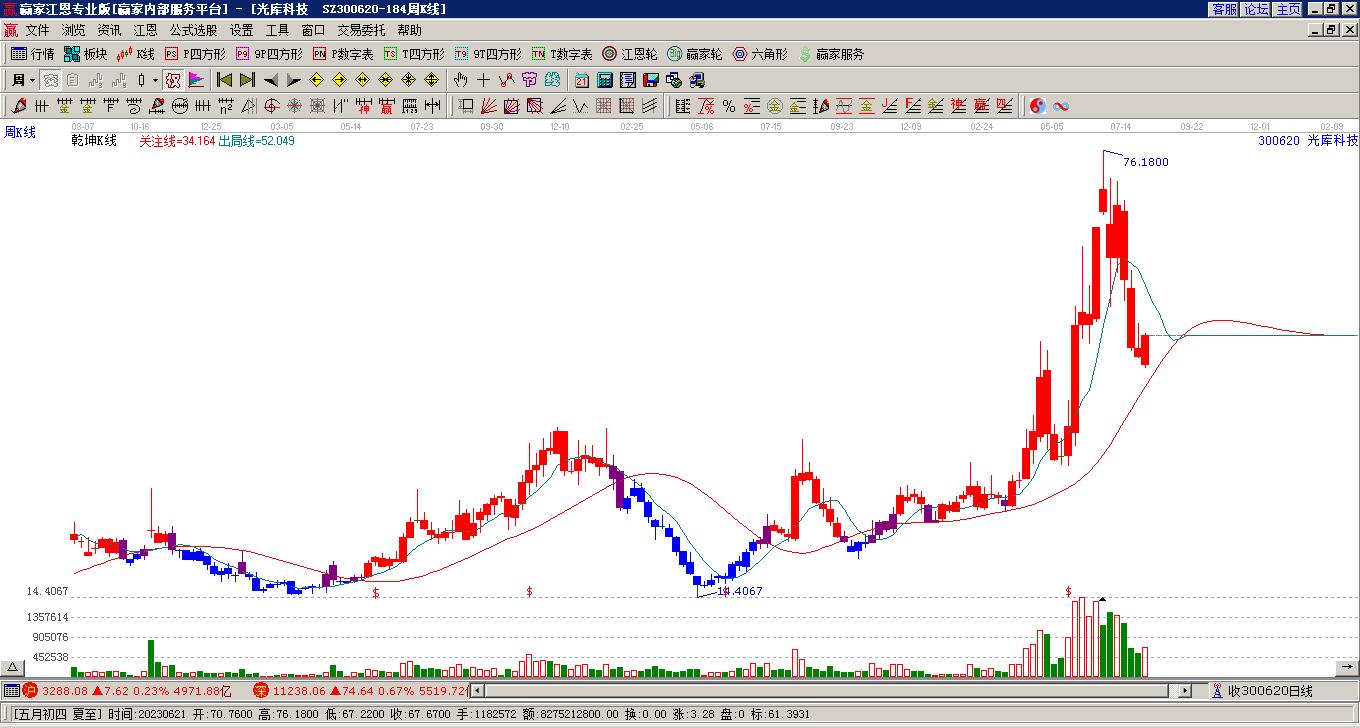Click the percent (%) drawing tool
1360x728 pixels.
pos(729,106)
